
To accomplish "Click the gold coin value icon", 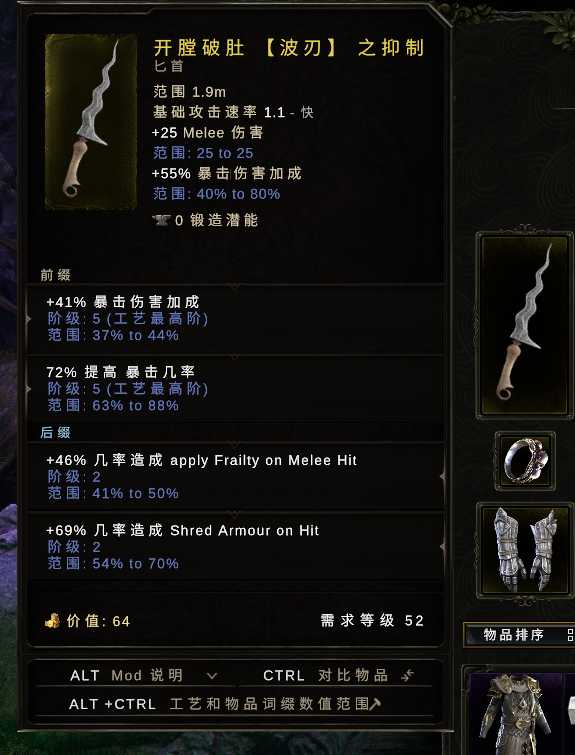I will pos(52,621).
